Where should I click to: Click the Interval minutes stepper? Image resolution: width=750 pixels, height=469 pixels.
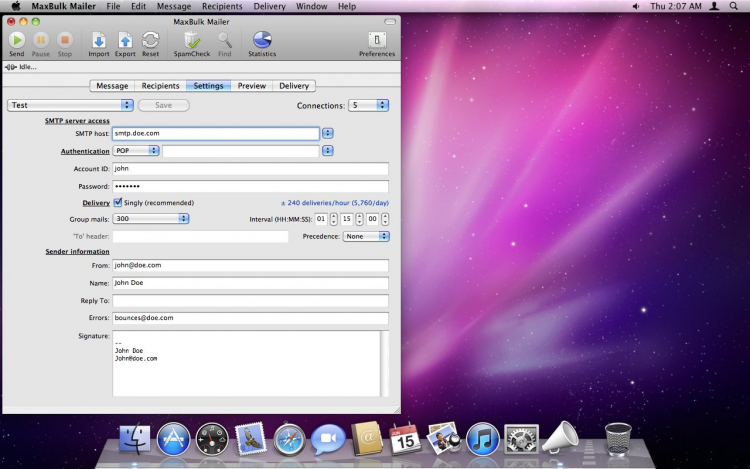click(360, 219)
